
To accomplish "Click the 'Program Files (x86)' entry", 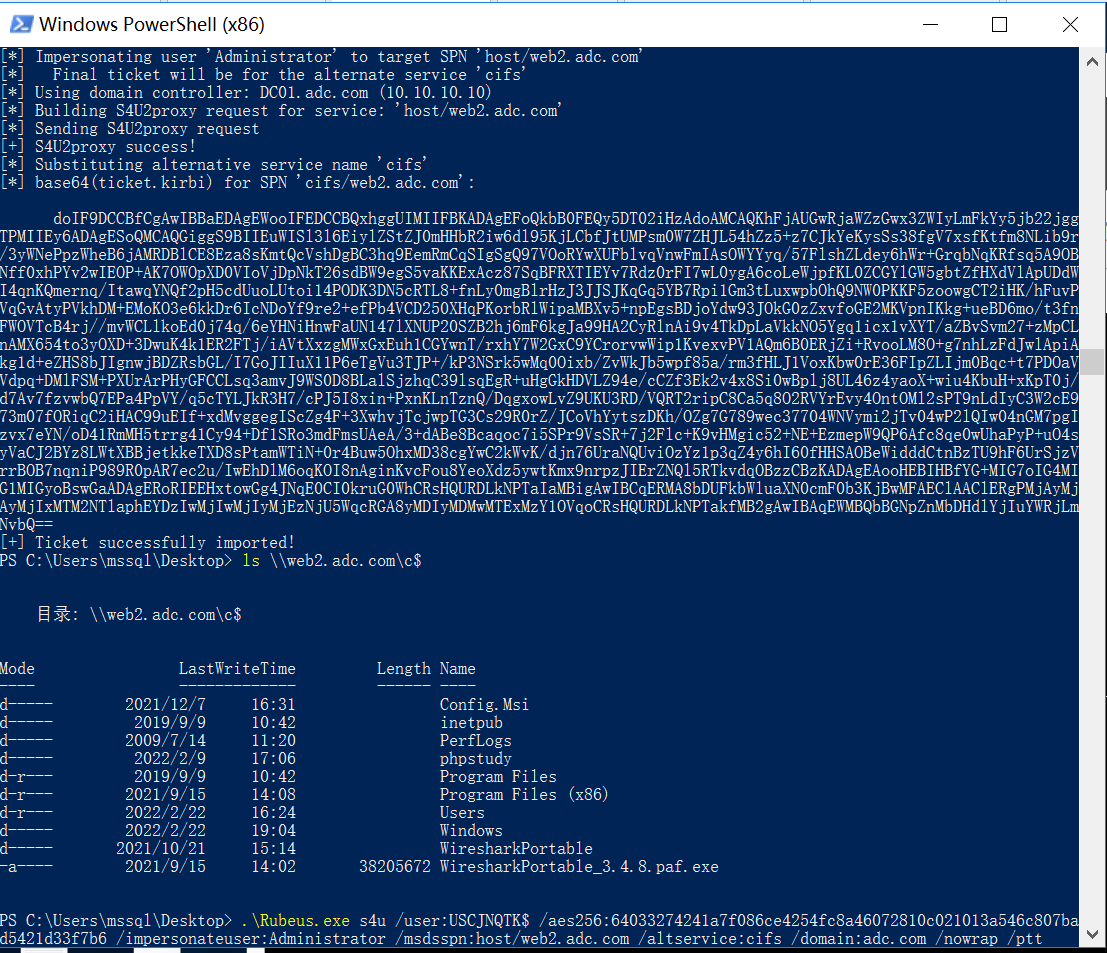I will [523, 795].
